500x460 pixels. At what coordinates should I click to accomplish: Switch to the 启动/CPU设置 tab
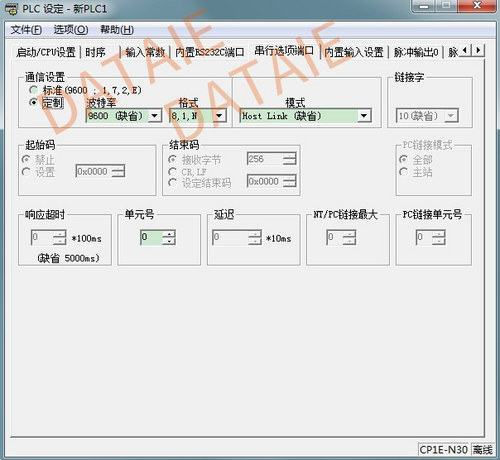pos(46,52)
